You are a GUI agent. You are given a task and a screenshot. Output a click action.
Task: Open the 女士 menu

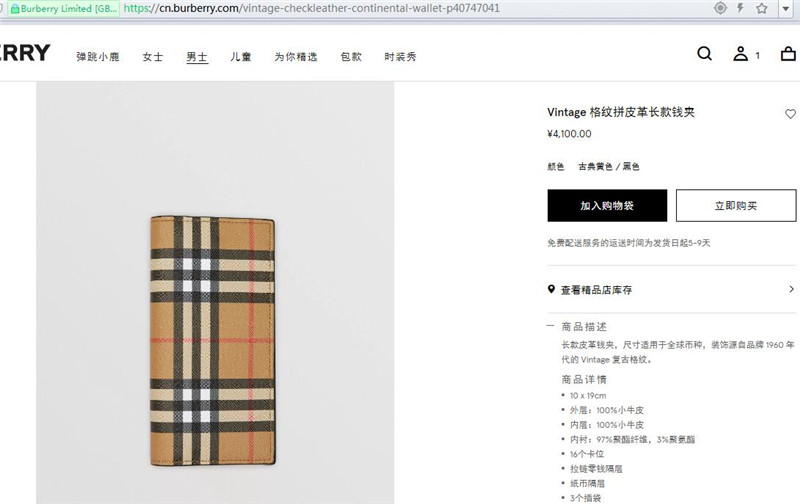[153, 57]
